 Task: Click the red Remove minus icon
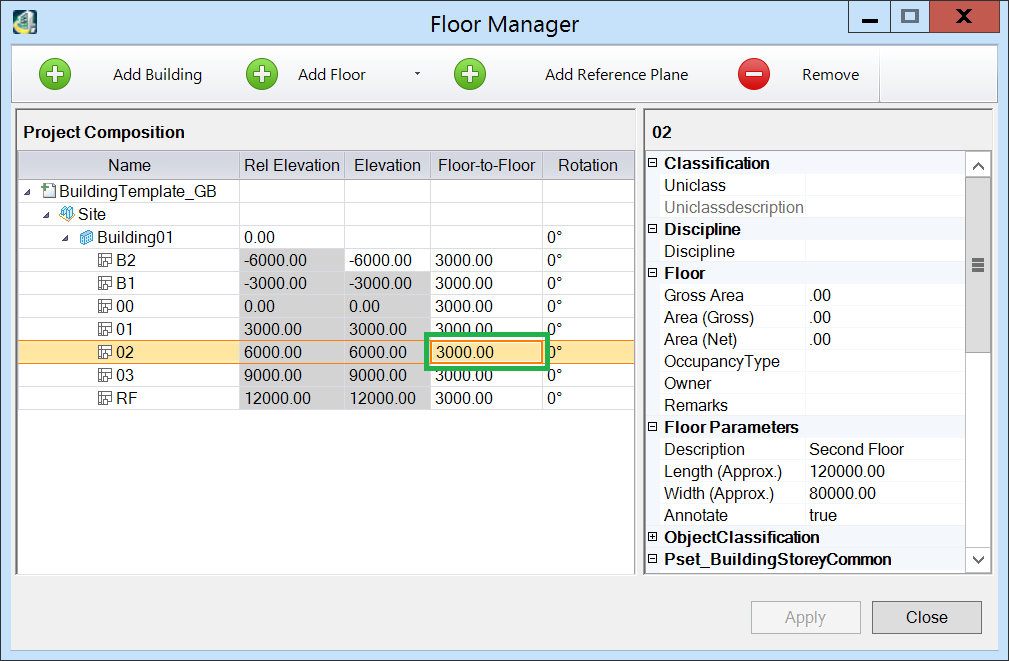point(754,75)
